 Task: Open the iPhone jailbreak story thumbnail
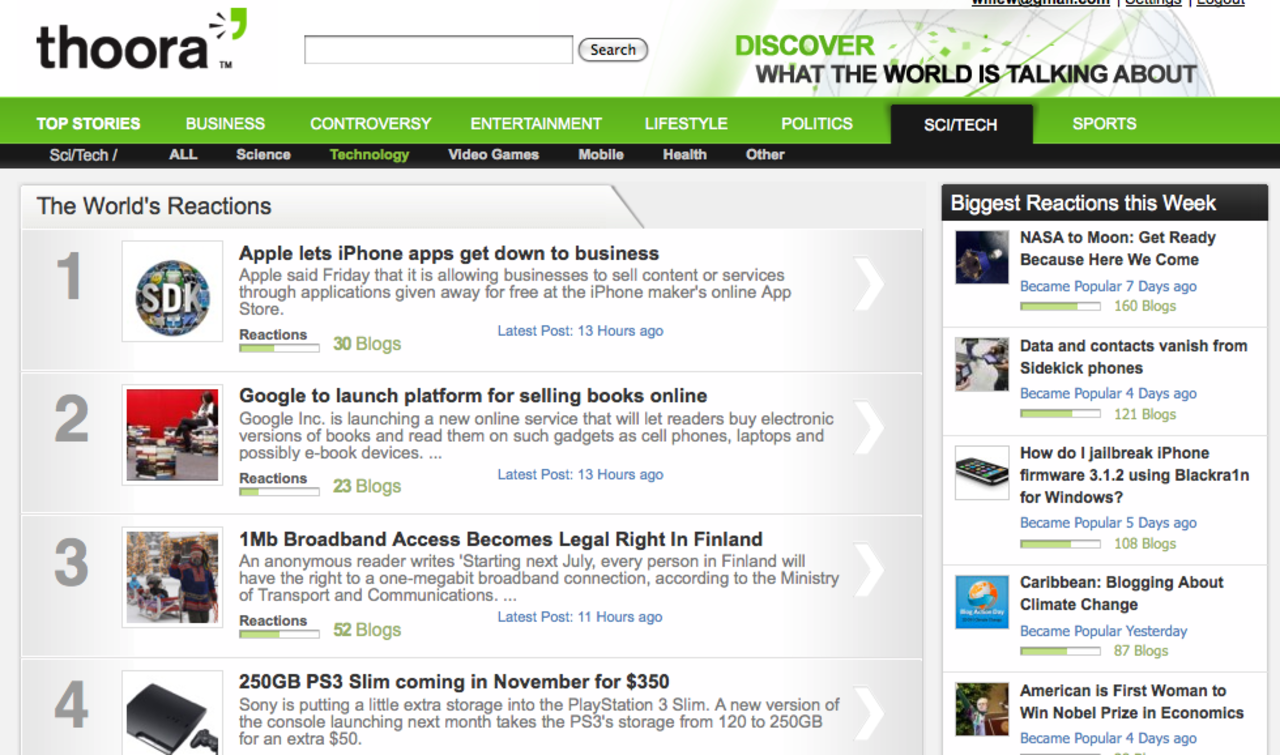point(981,472)
